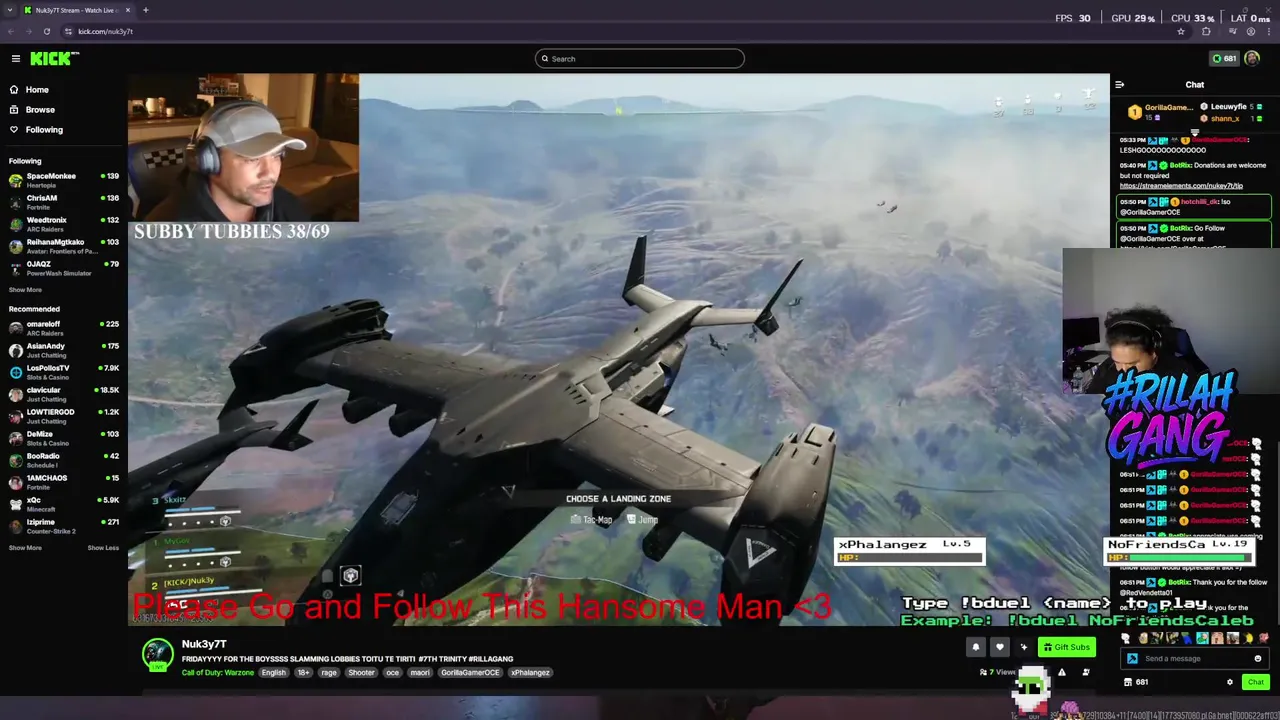1280x720 pixels.
Task: Expand Show More under Recommended
Action: (x=25, y=548)
